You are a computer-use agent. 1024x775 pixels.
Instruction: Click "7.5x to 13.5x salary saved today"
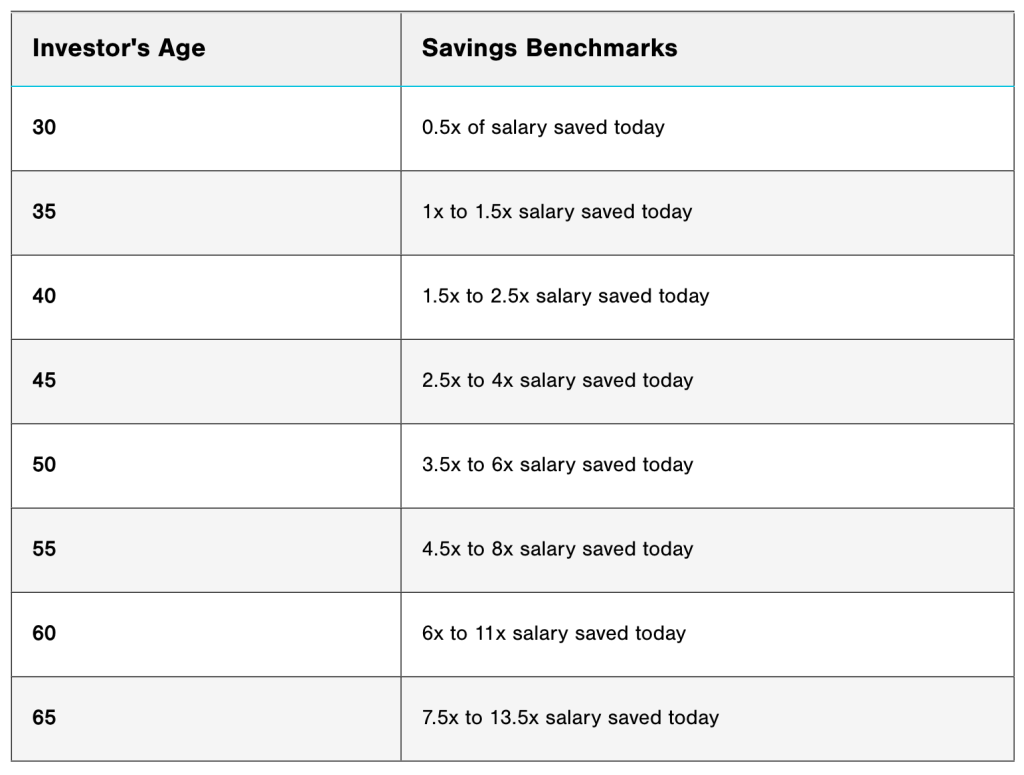[570, 717]
